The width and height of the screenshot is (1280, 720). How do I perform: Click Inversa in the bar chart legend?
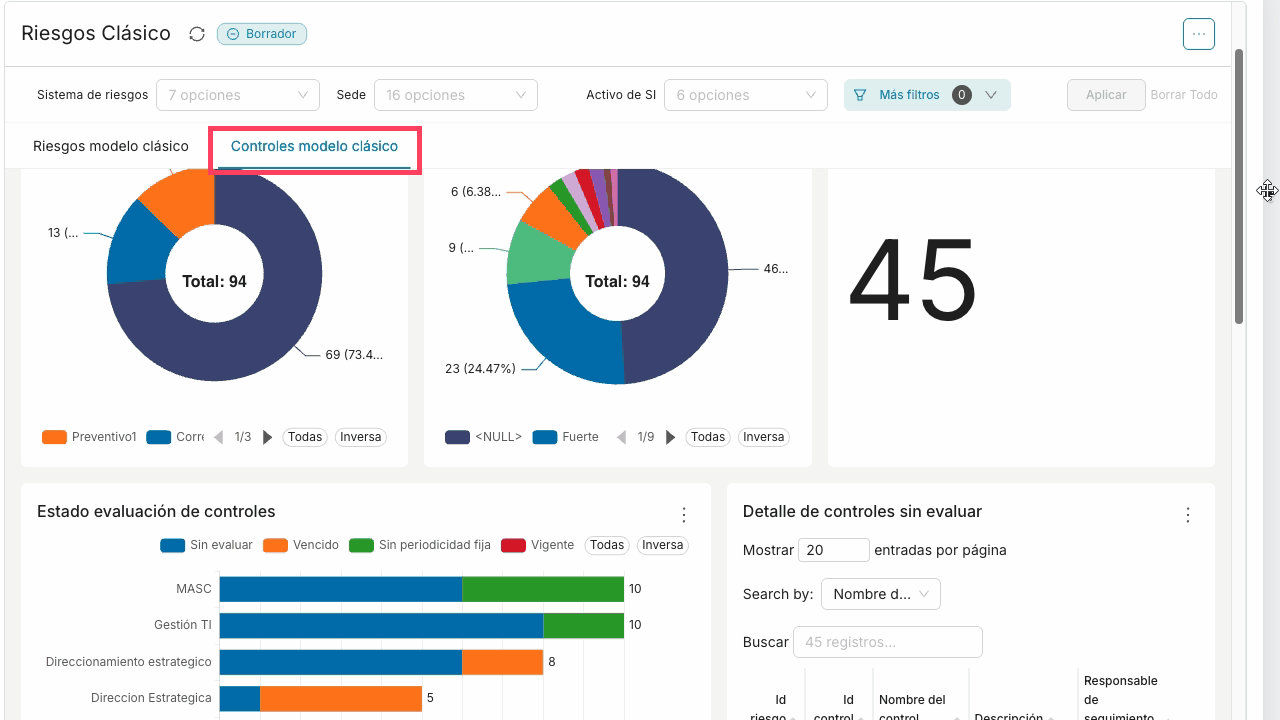662,545
